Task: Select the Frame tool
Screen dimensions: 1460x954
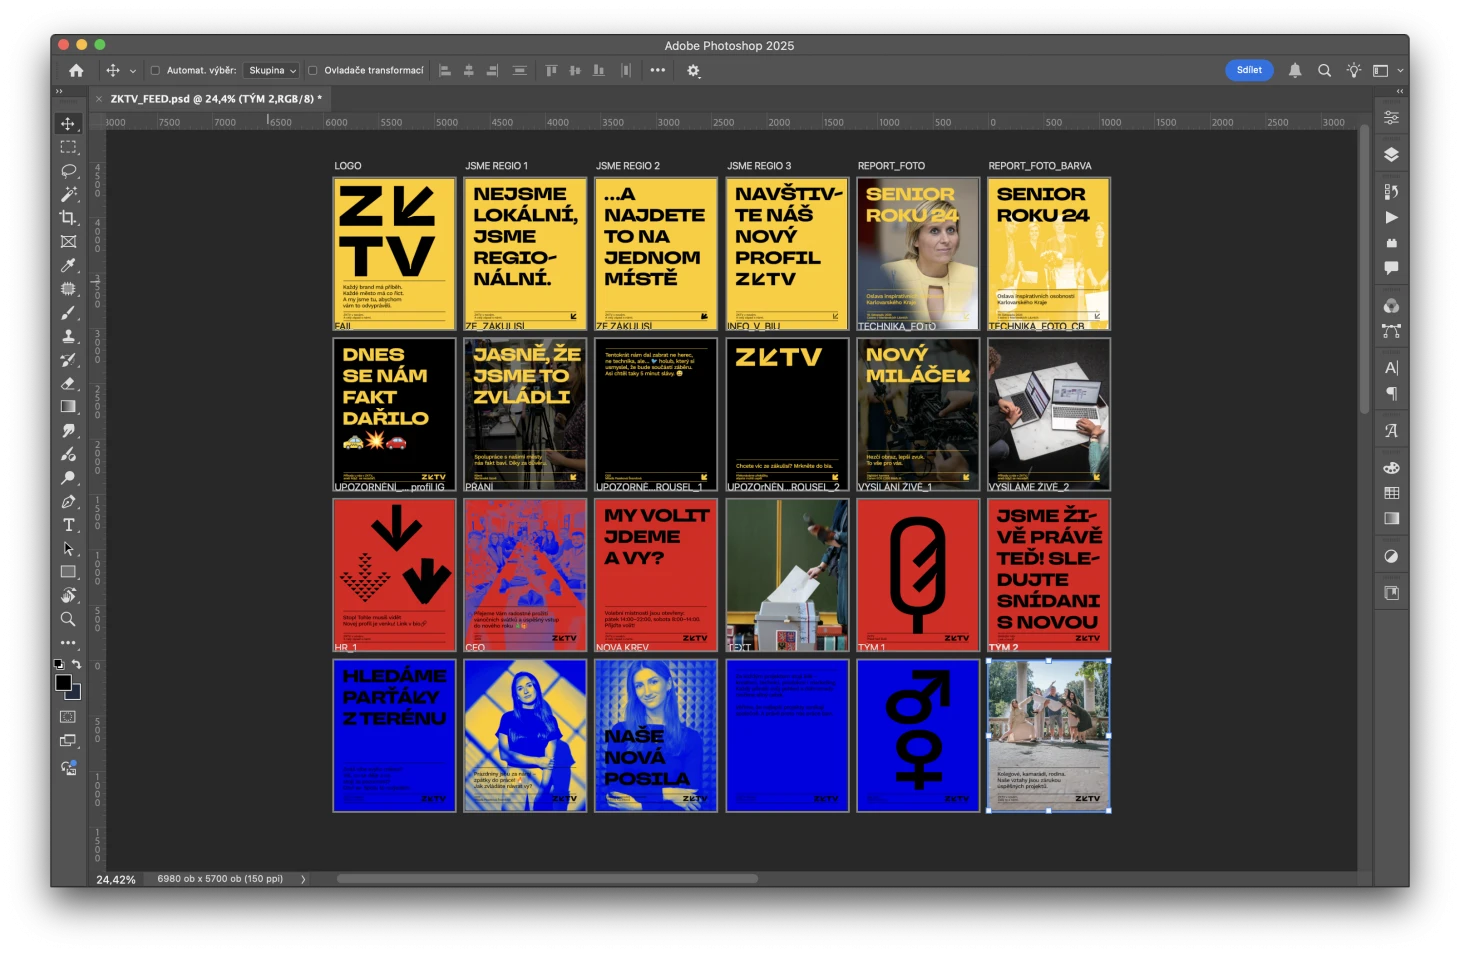Action: (x=68, y=241)
